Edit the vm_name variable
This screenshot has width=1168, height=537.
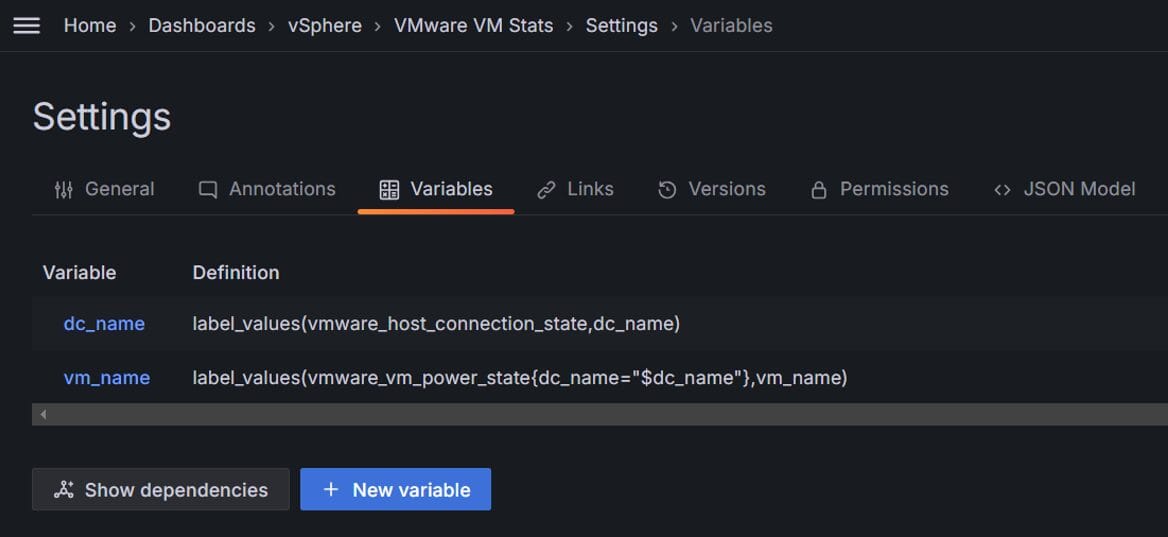pyautogui.click(x=107, y=378)
